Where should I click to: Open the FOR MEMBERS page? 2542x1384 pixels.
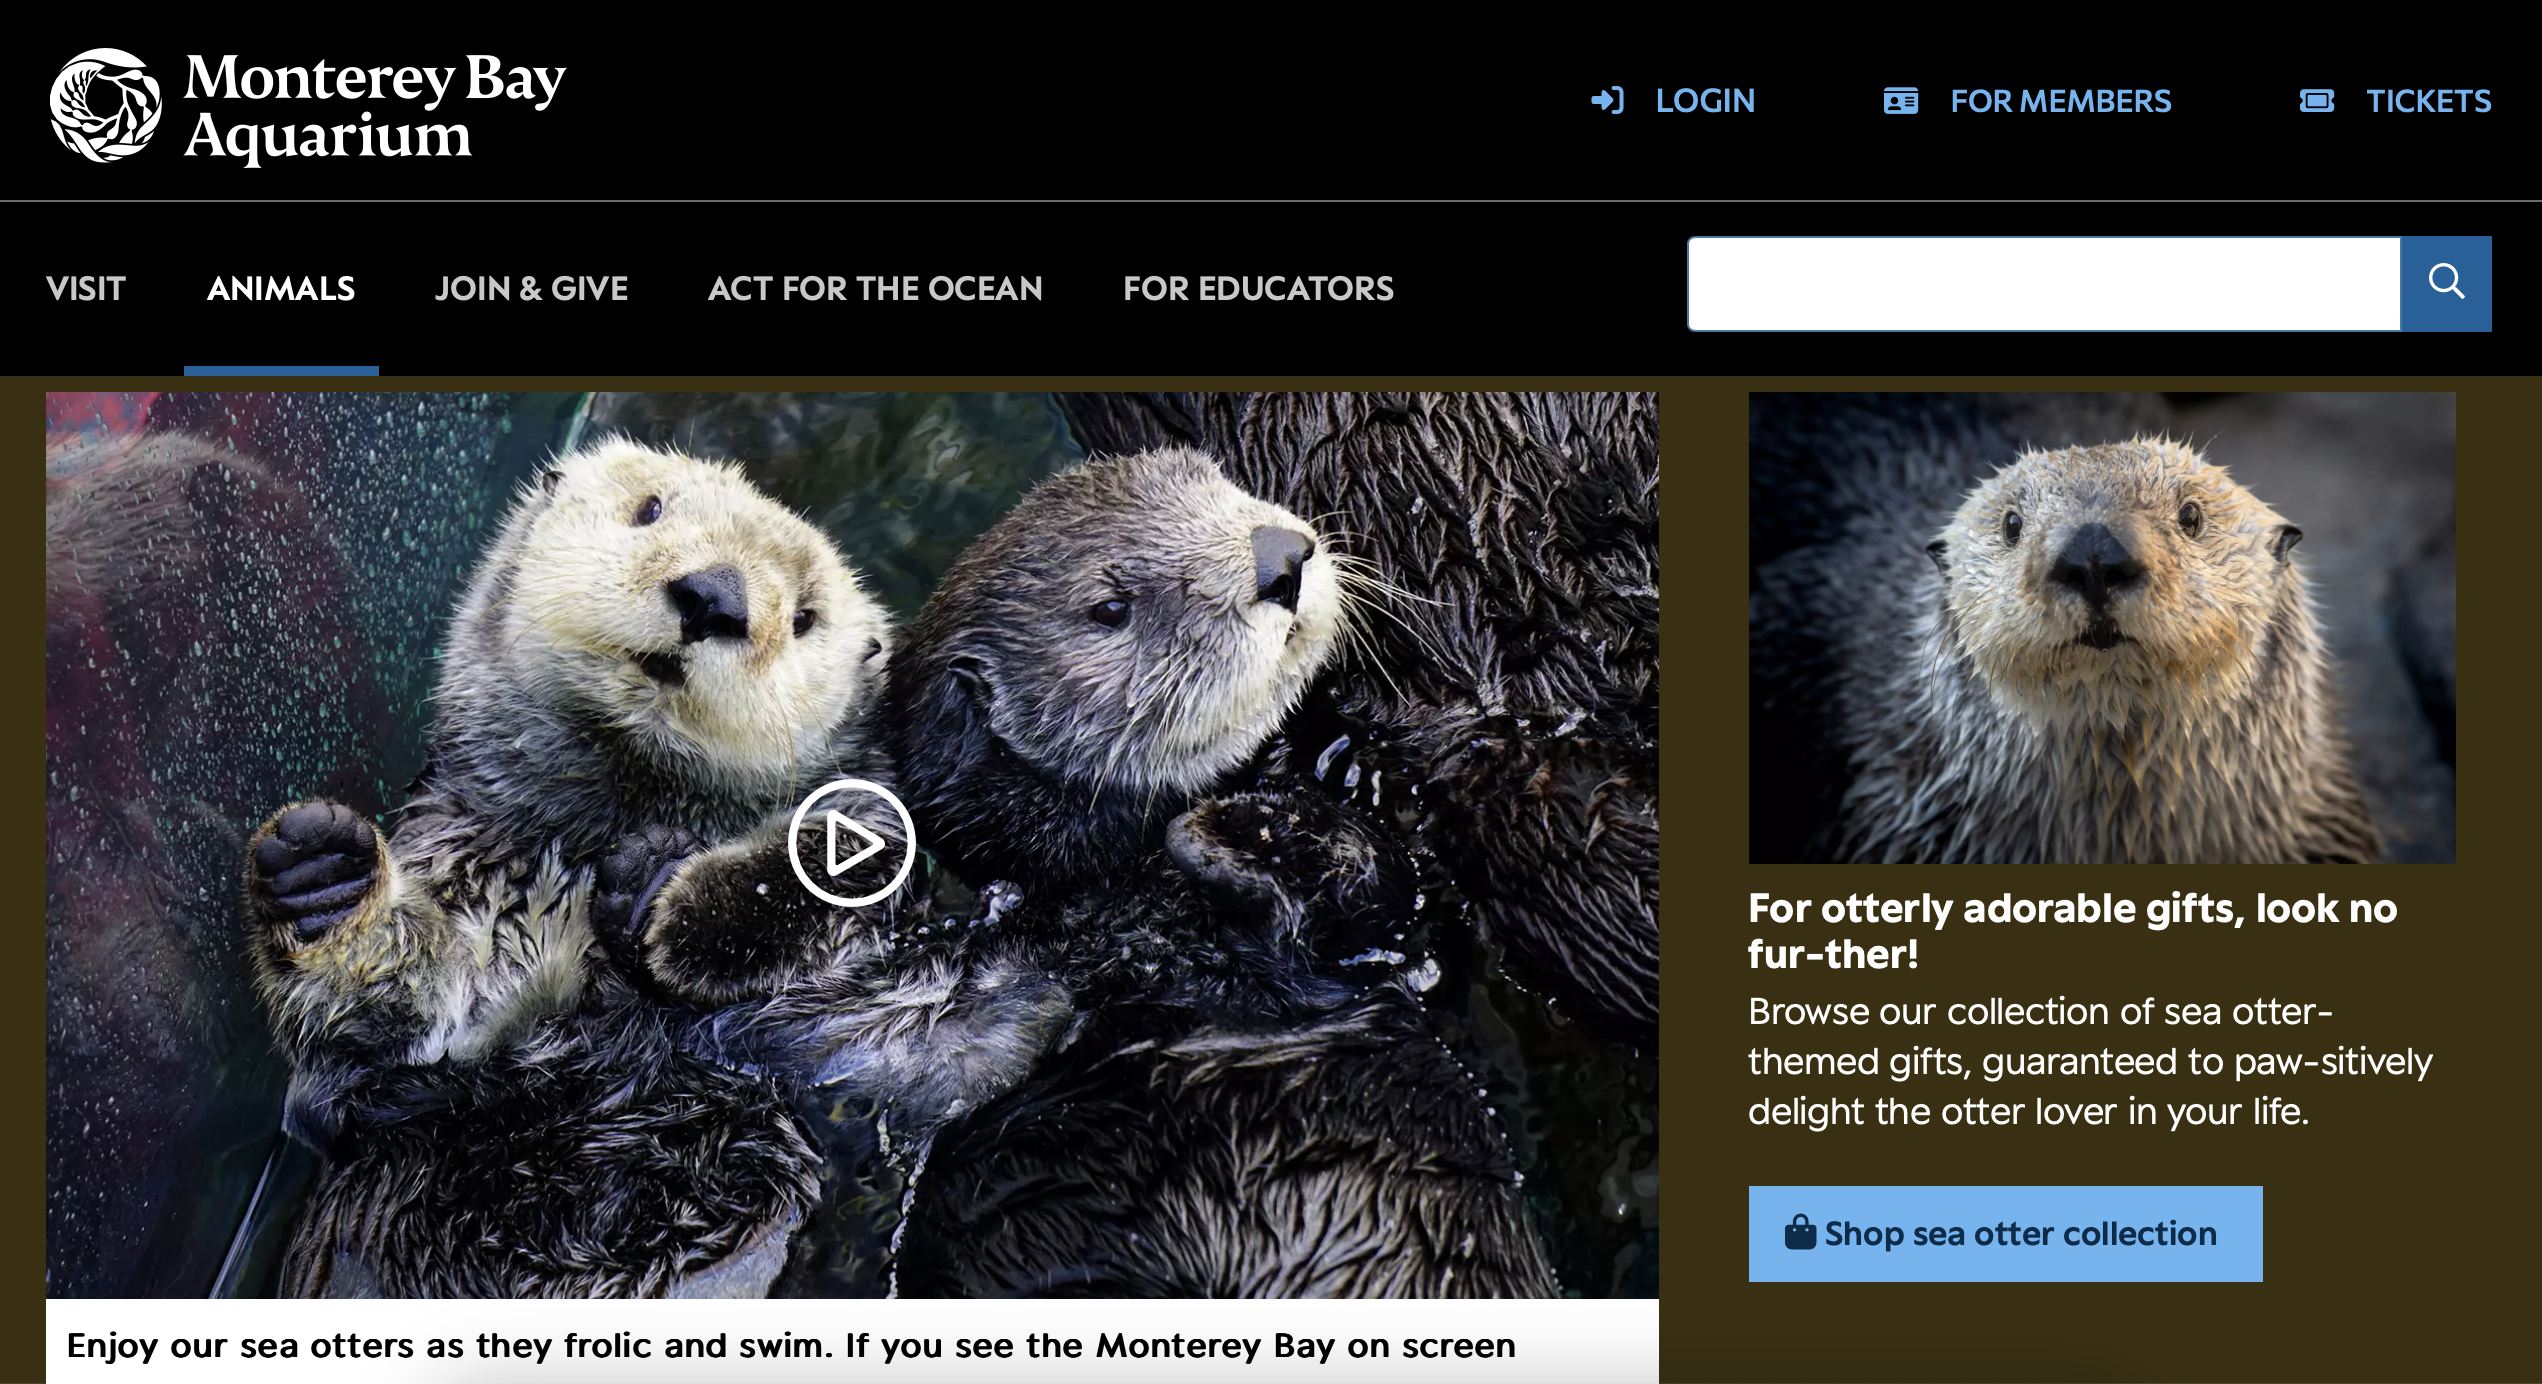pos(2061,100)
